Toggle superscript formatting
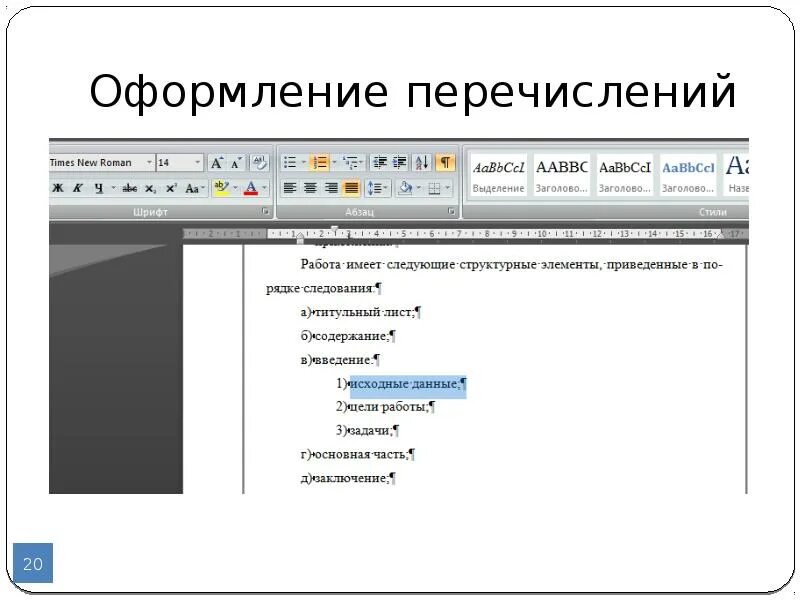Image resolution: width=800 pixels, height=600 pixels. (171, 188)
